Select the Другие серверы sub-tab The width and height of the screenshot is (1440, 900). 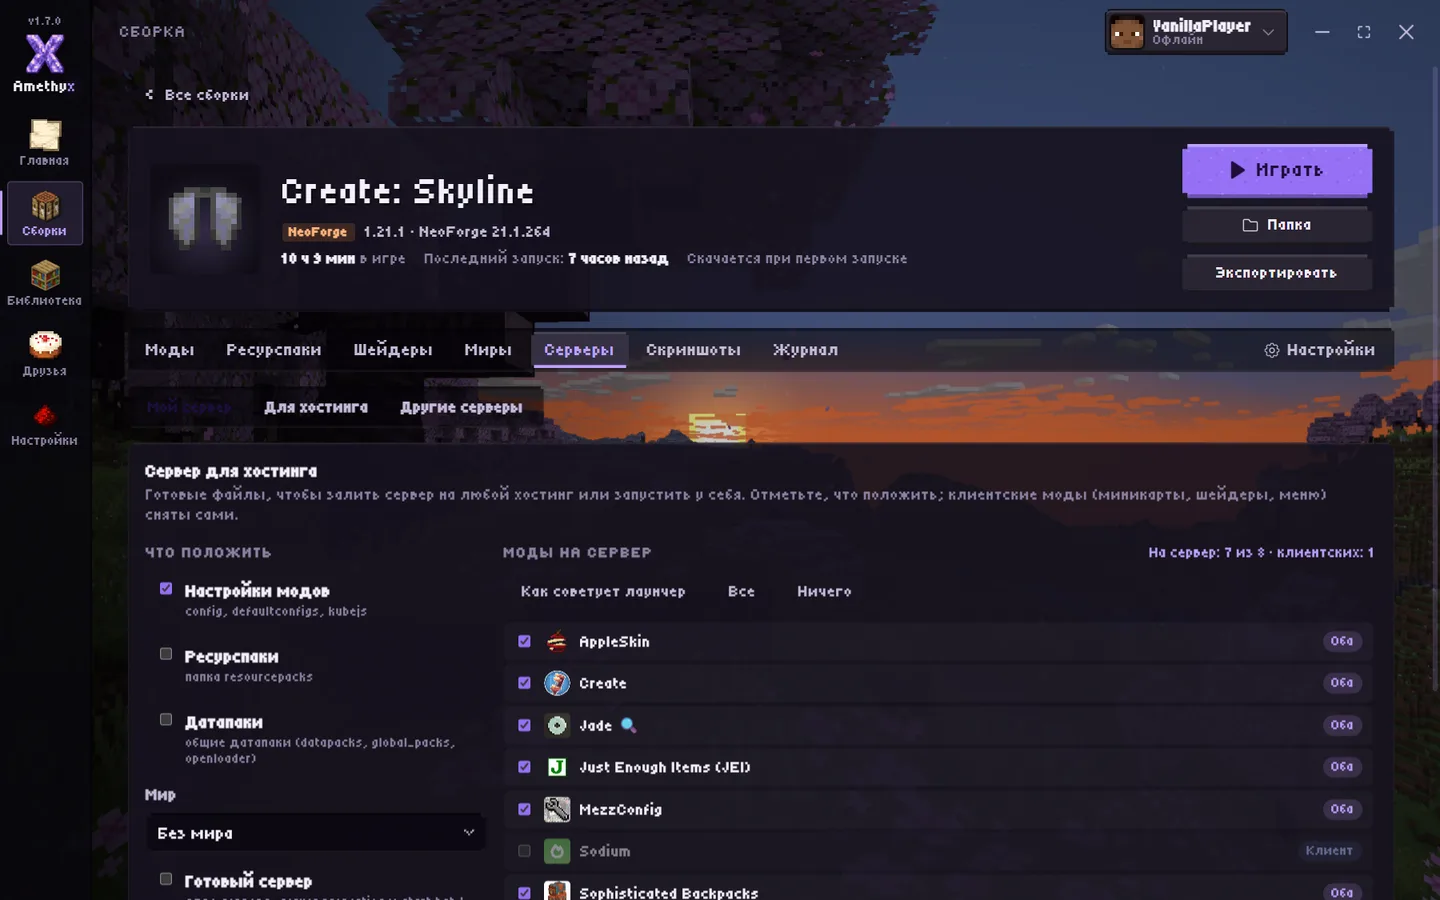[x=461, y=408]
